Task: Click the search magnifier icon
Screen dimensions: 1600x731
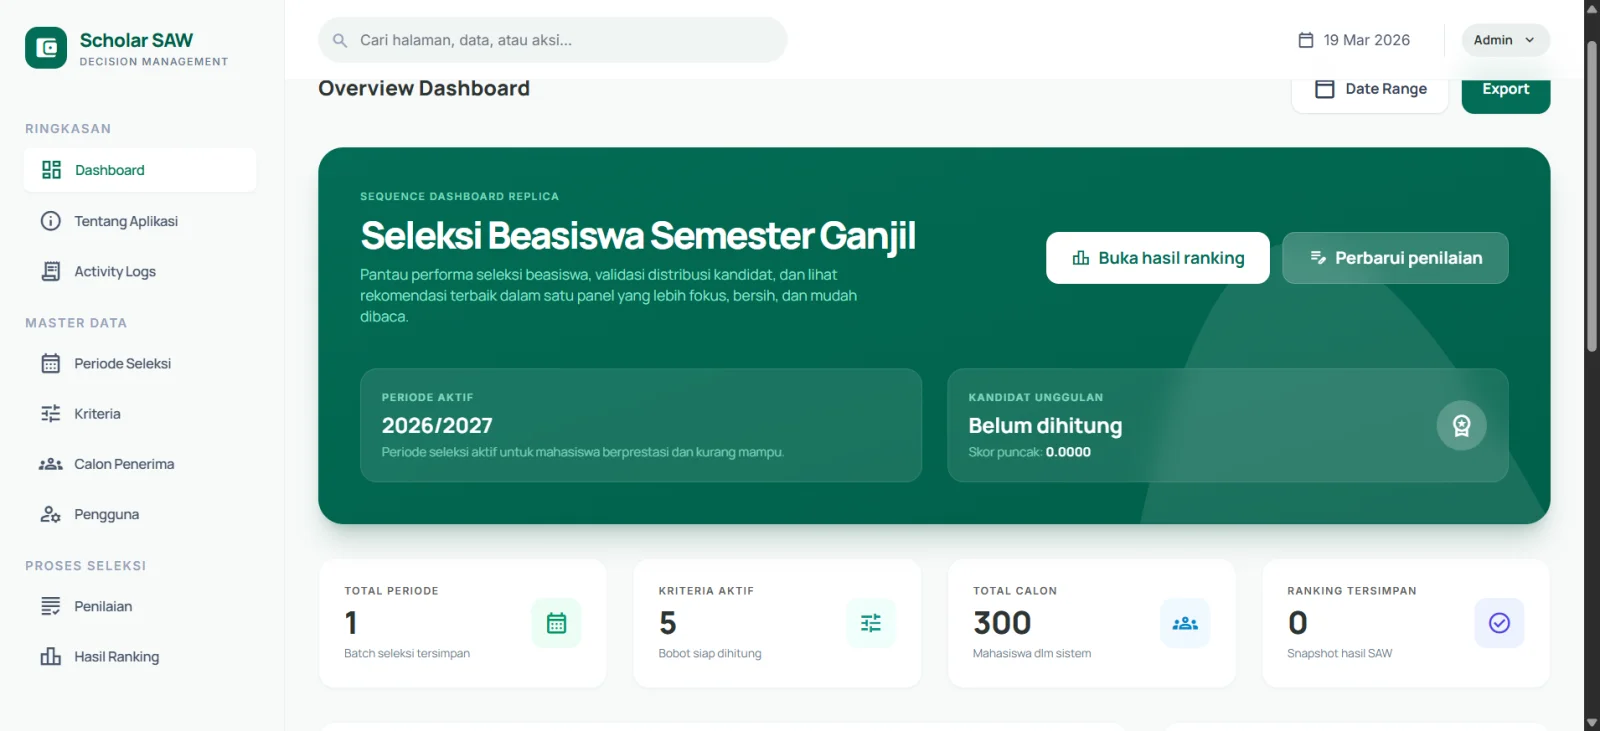Action: pyautogui.click(x=340, y=41)
